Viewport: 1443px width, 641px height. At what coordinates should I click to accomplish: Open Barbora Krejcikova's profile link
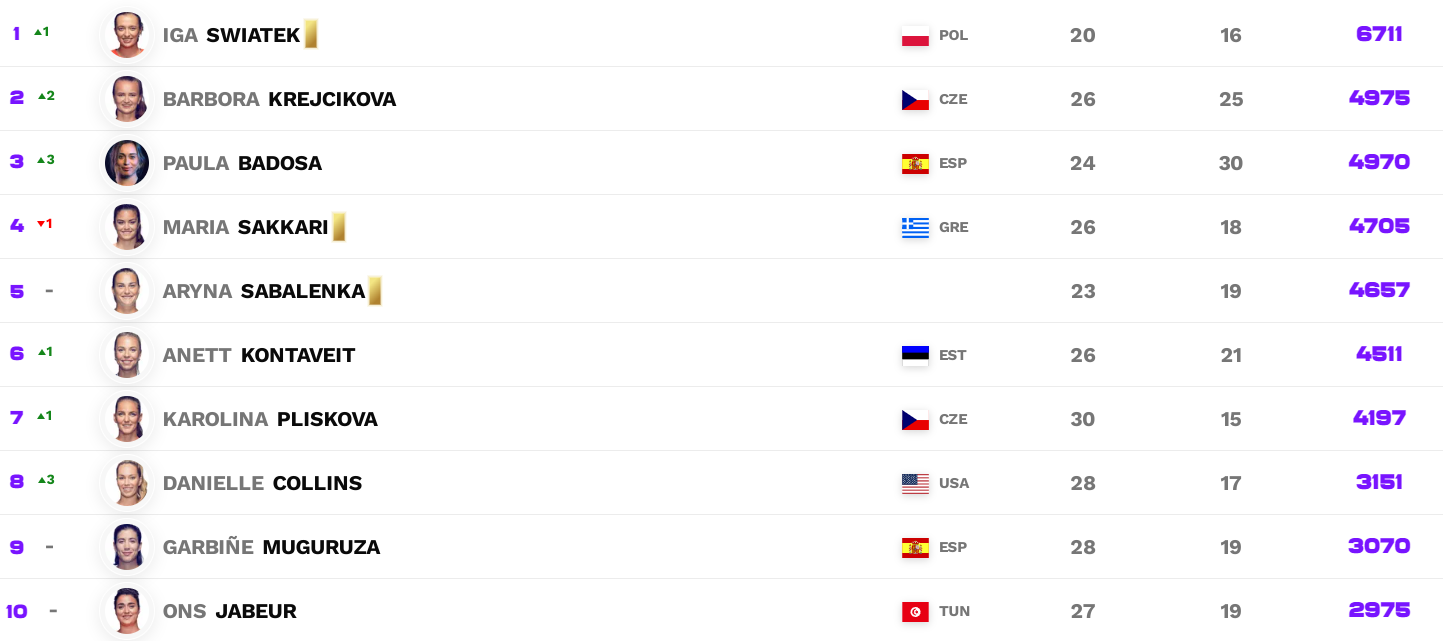tap(279, 99)
